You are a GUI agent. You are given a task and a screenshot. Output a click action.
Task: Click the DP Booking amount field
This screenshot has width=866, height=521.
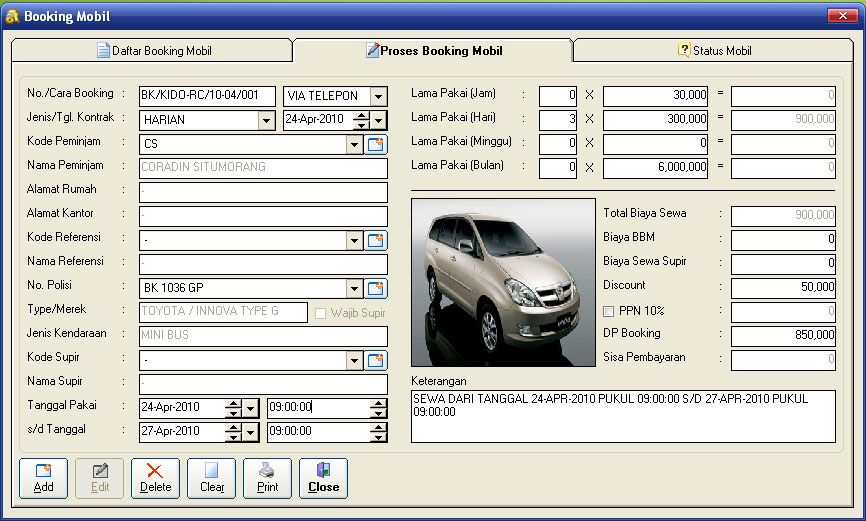pyautogui.click(x=783, y=336)
